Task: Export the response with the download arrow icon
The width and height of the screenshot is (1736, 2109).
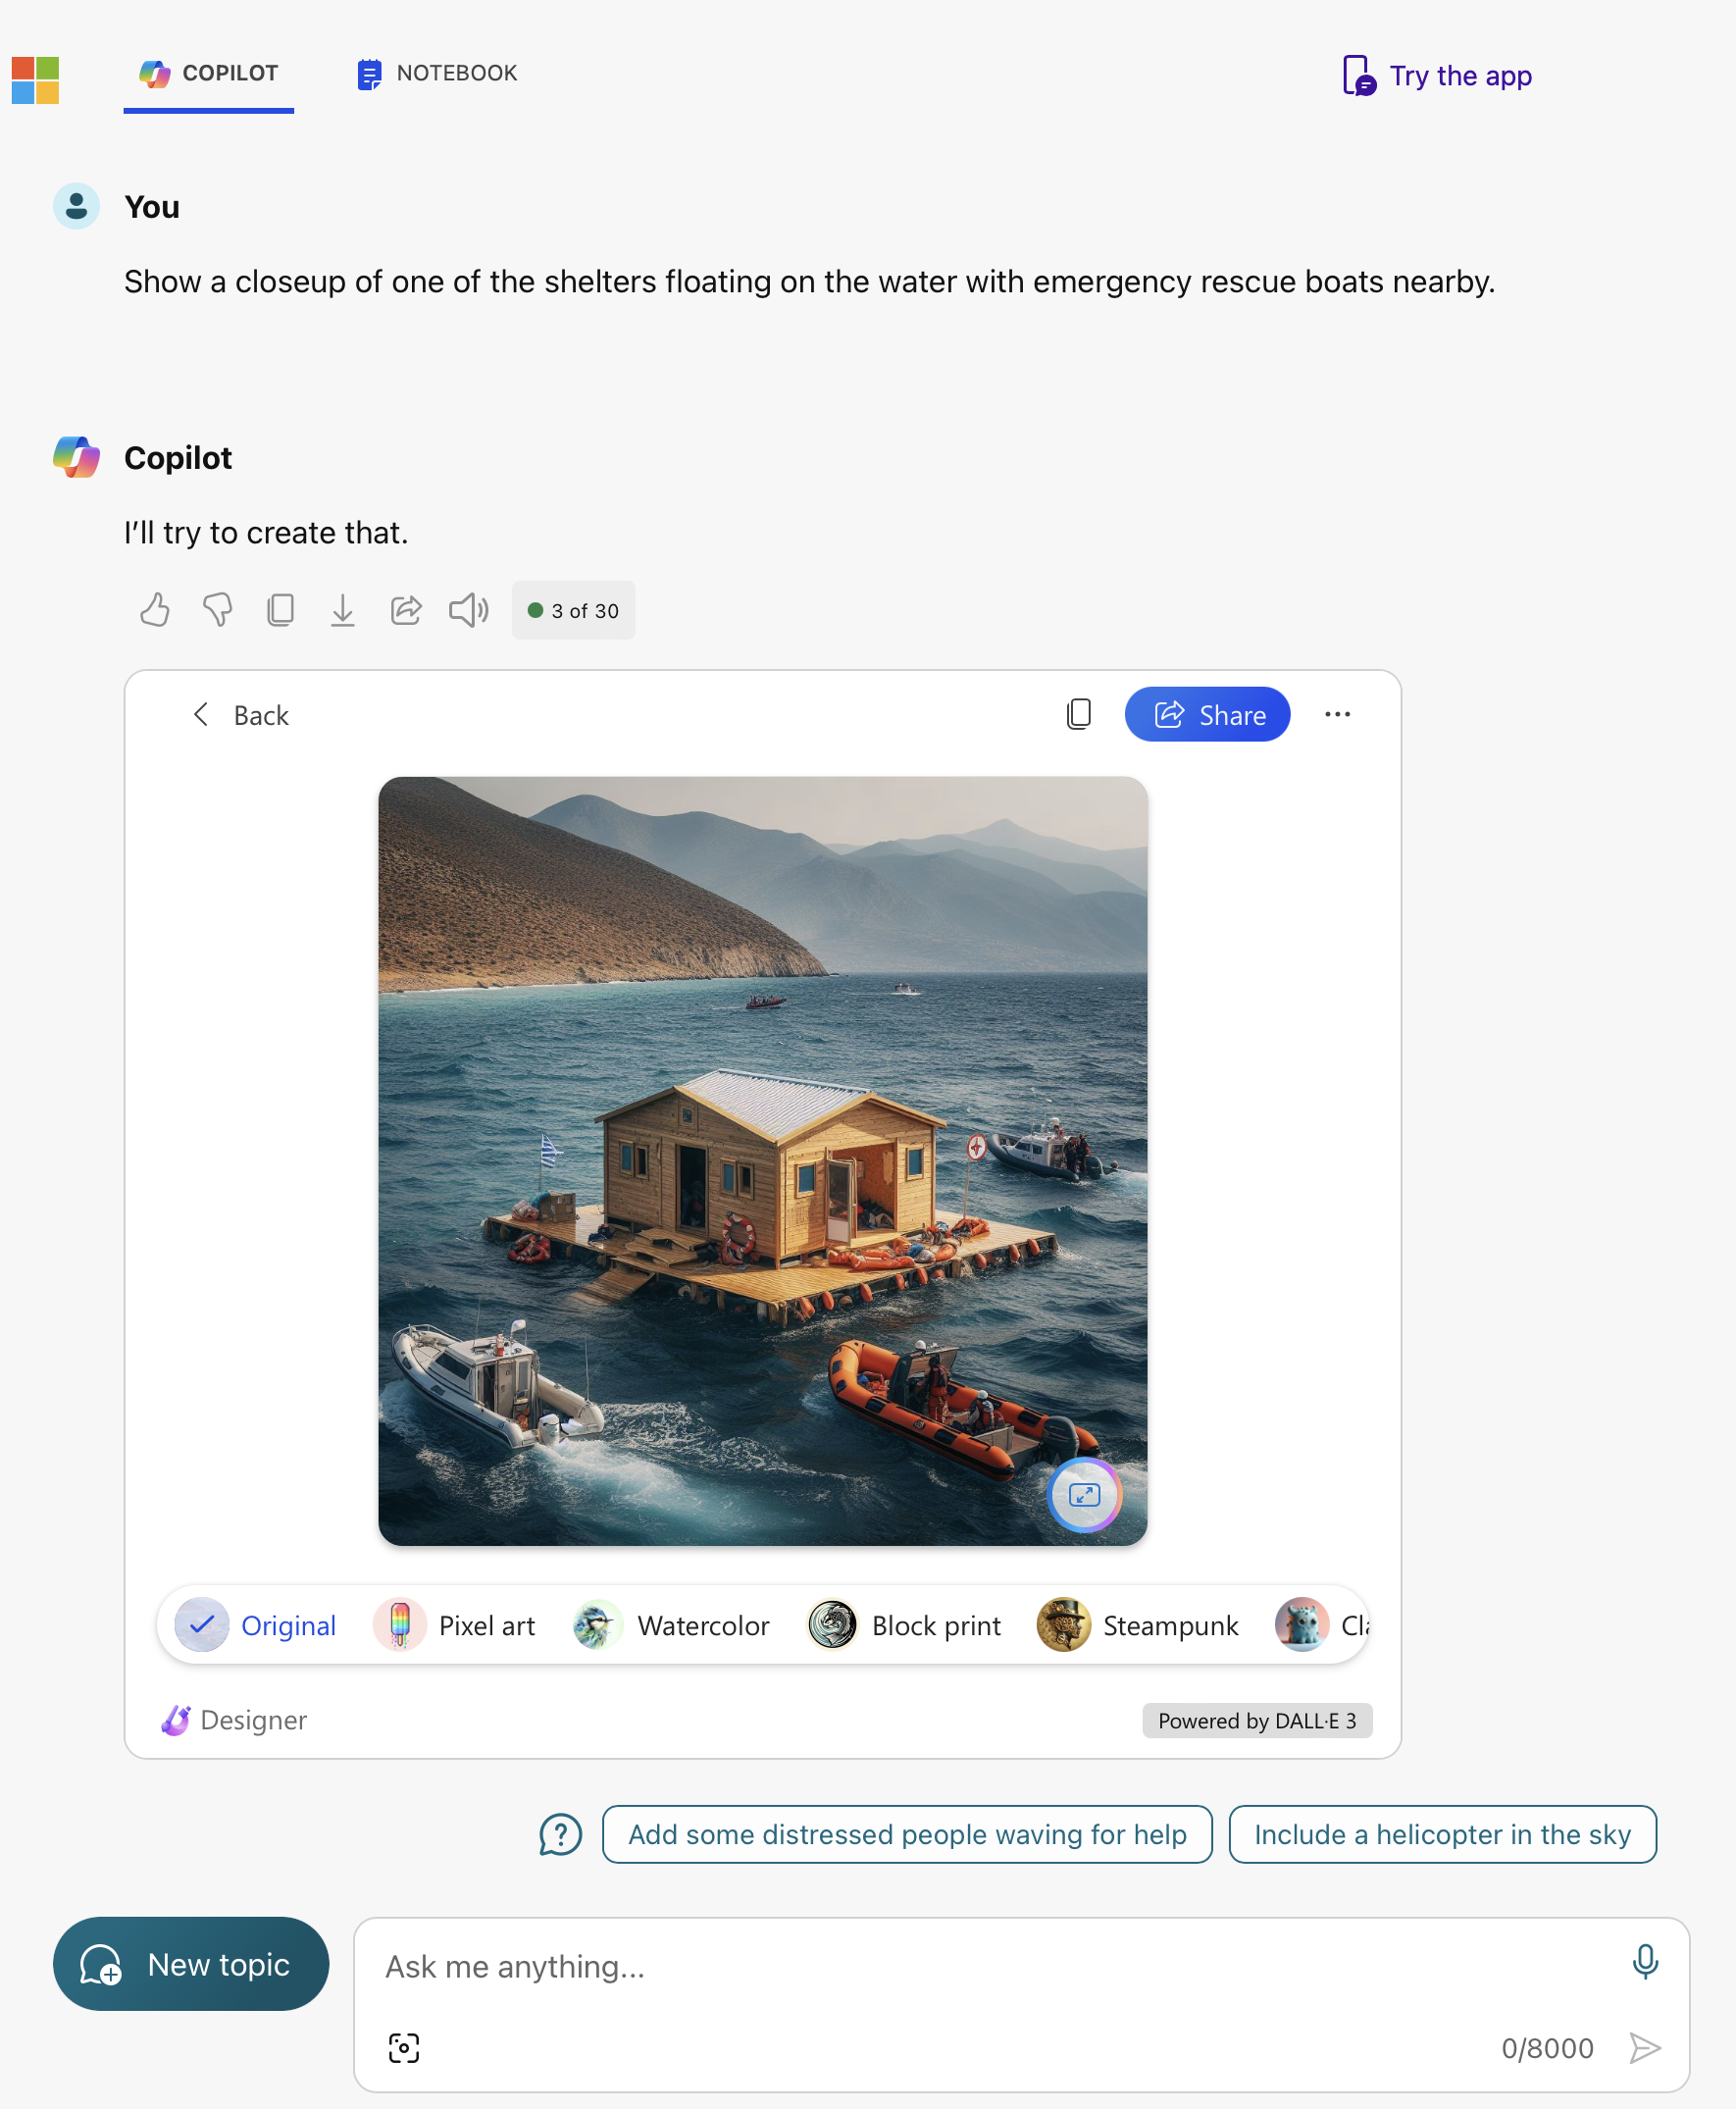Action: (342, 610)
